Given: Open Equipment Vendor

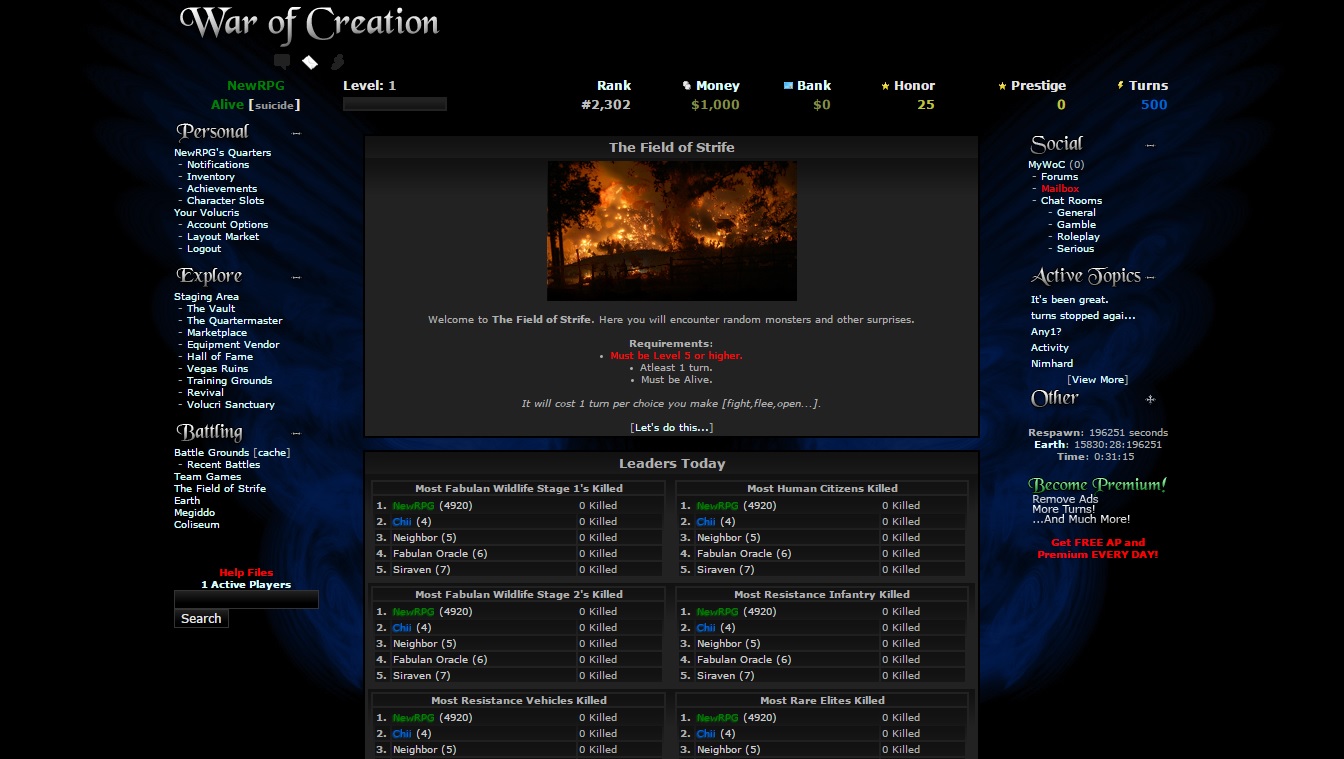Looking at the screenshot, I should (233, 345).
